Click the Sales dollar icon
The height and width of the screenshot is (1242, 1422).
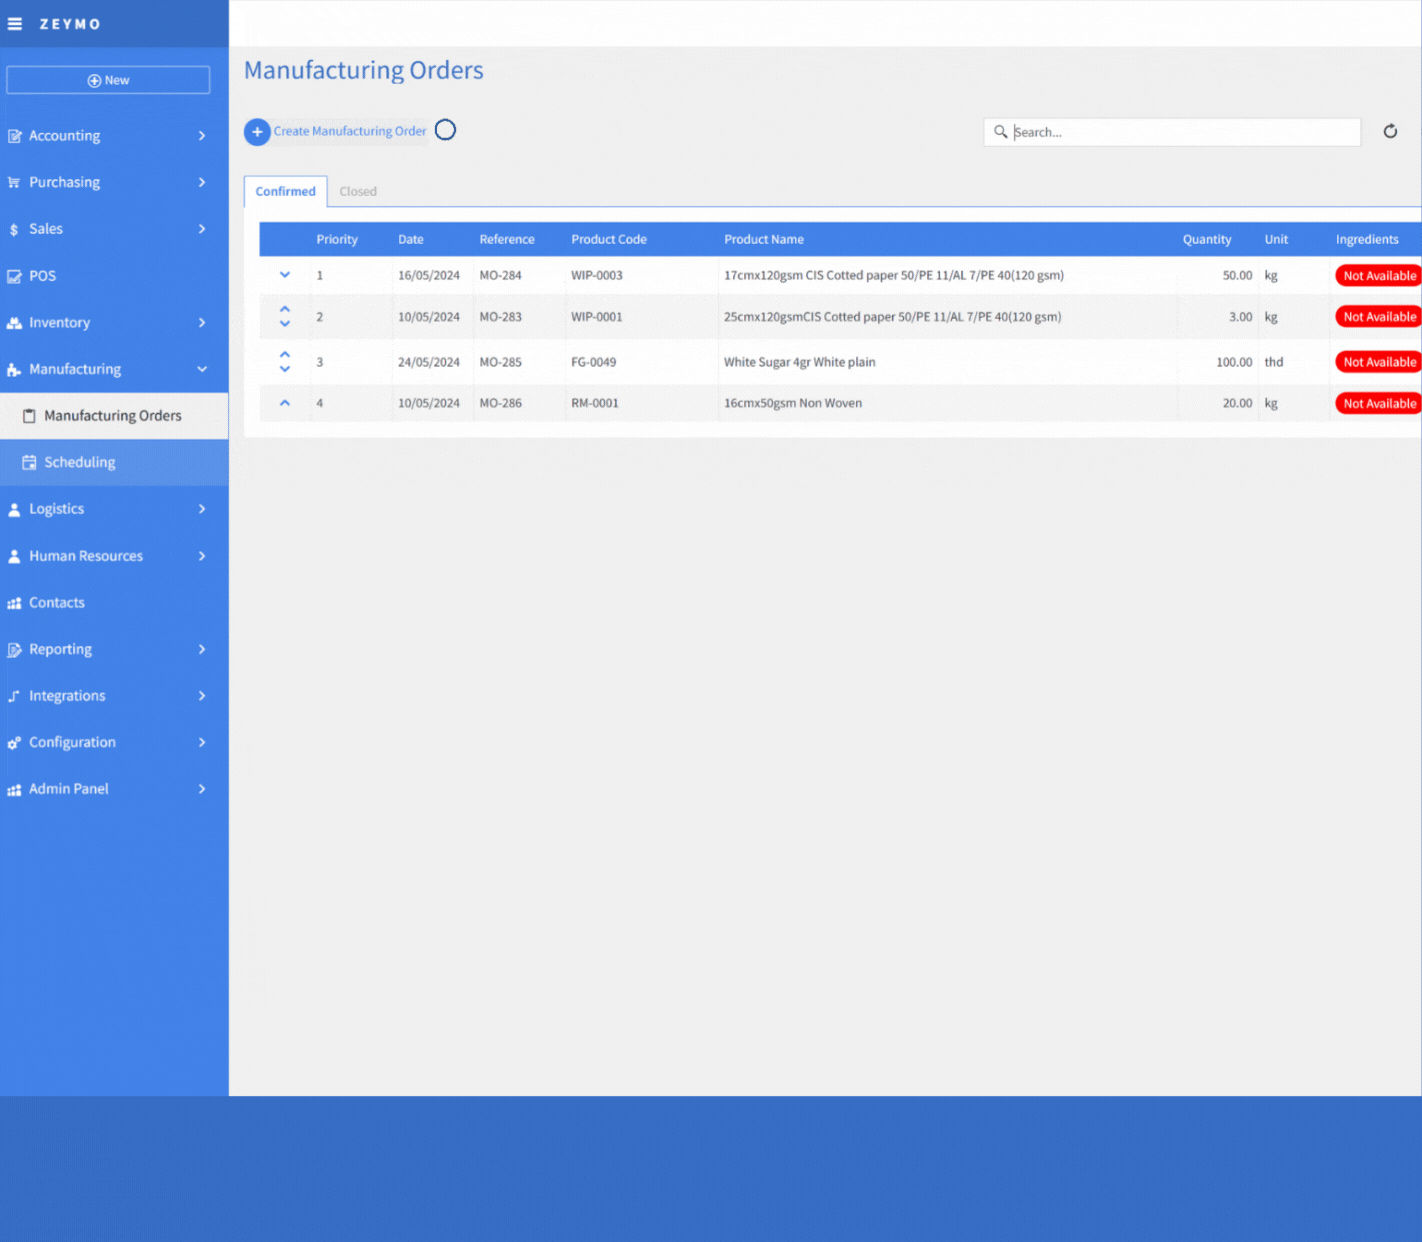[14, 229]
